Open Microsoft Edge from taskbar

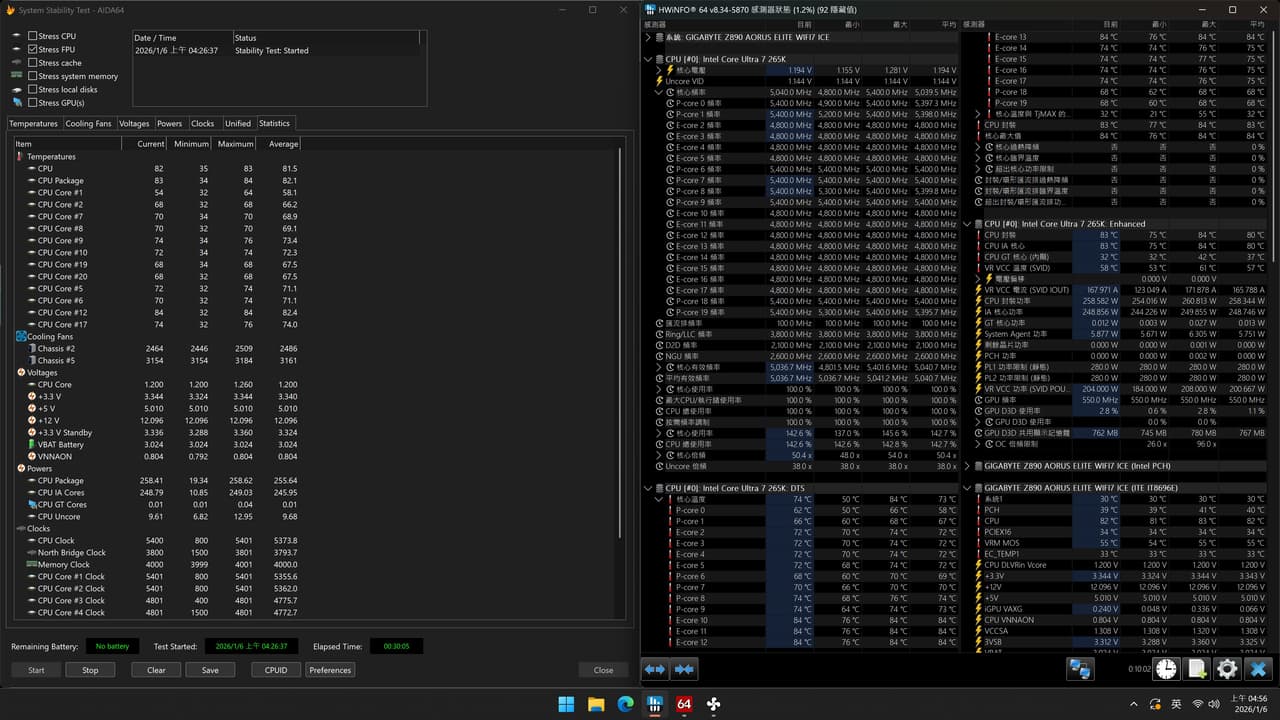coord(625,704)
